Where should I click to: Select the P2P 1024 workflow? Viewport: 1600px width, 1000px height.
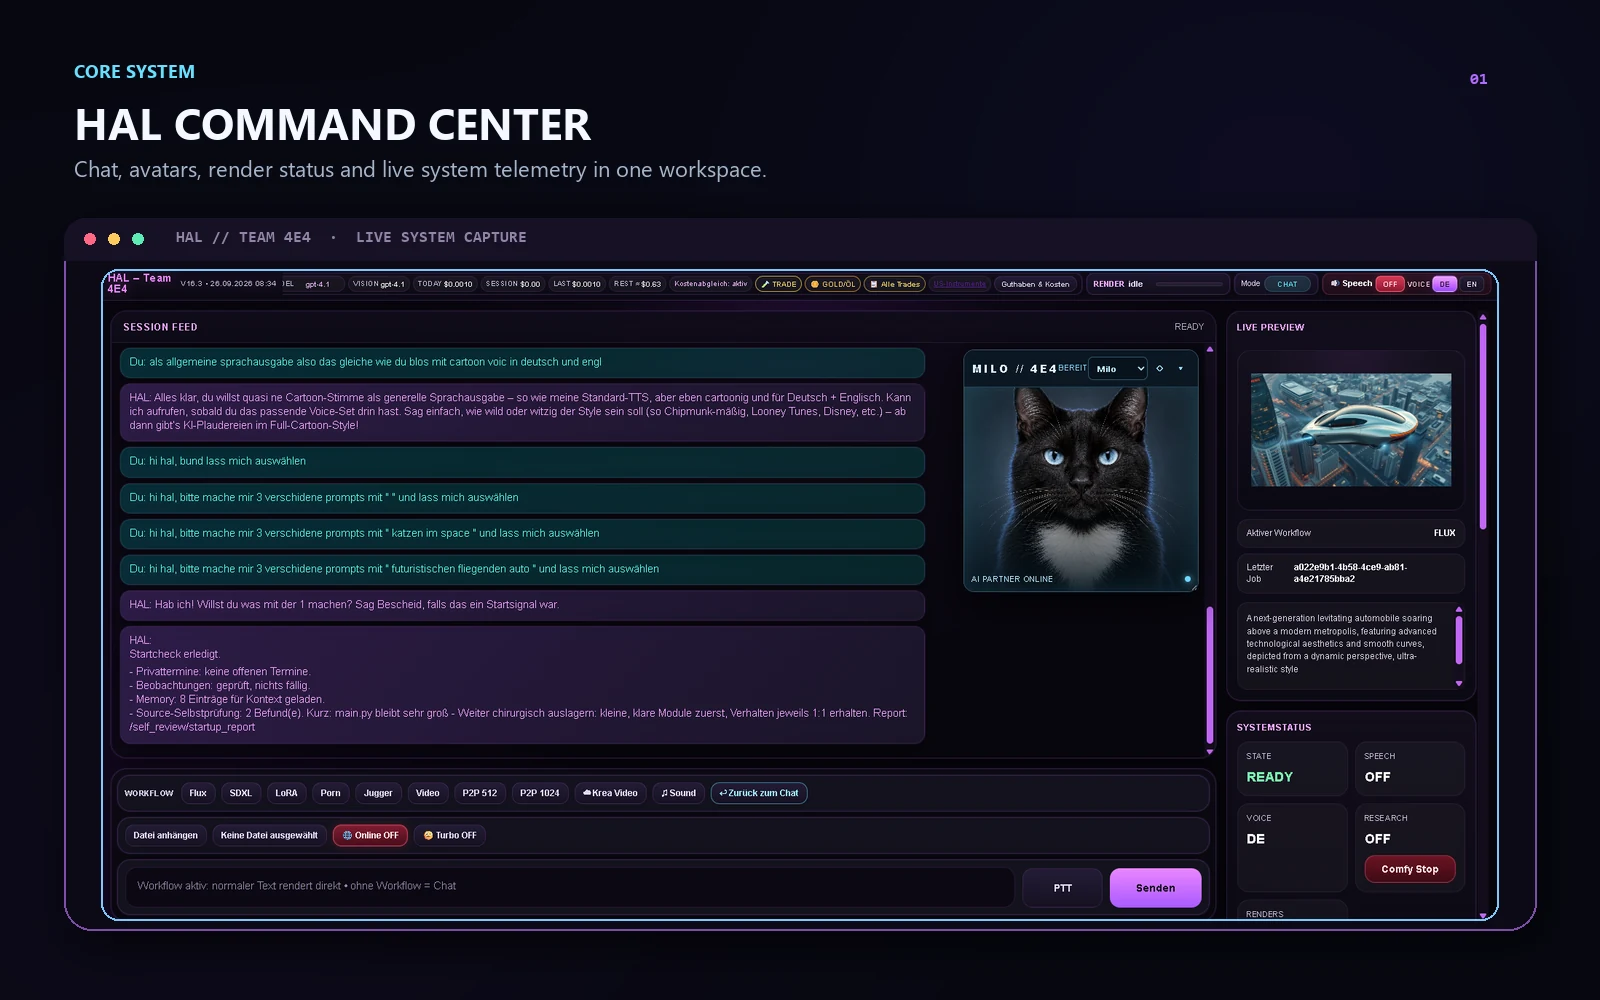[x=540, y=793]
